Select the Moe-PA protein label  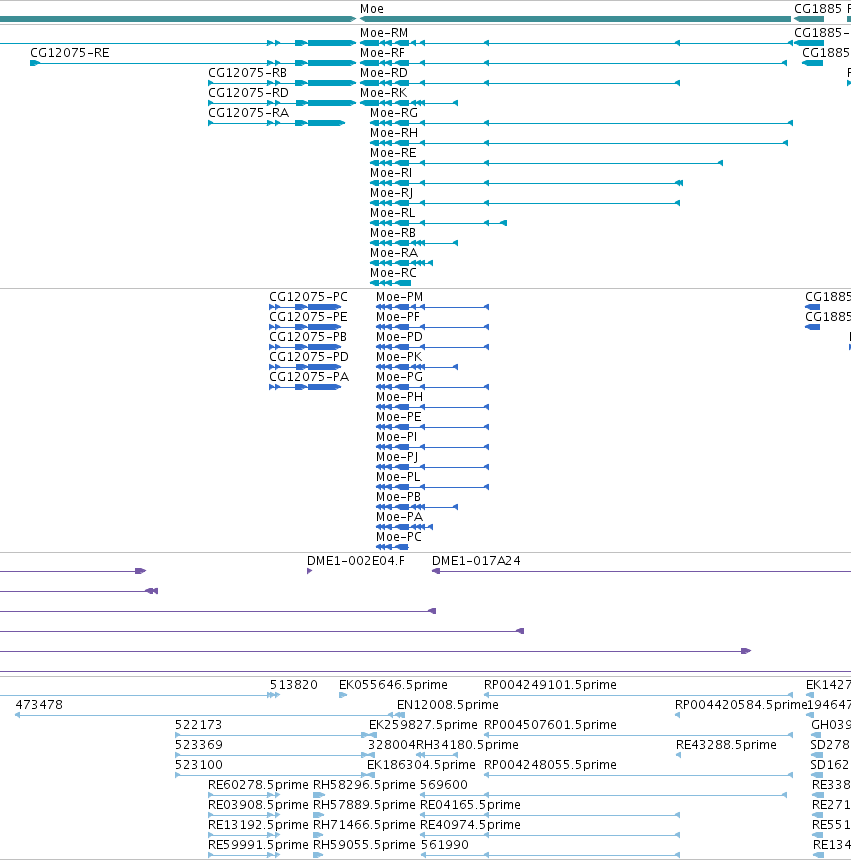point(400,517)
